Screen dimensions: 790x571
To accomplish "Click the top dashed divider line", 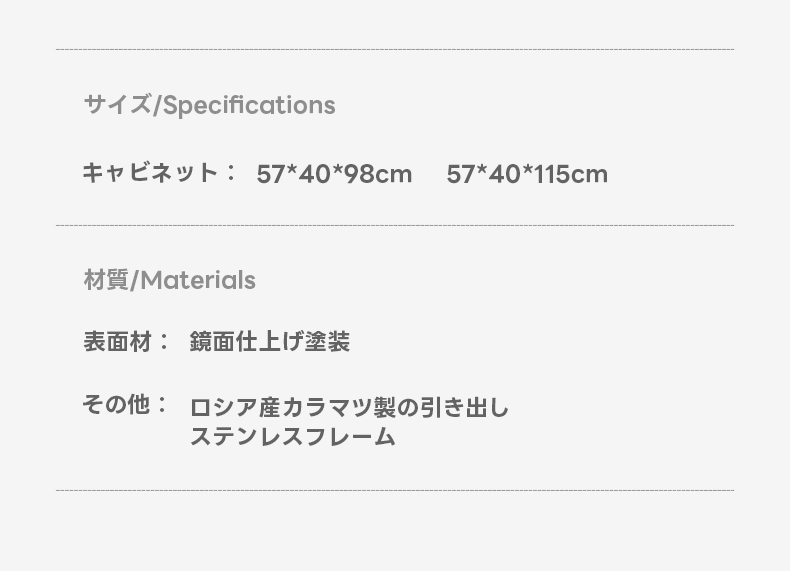I will pyautogui.click(x=395, y=49).
